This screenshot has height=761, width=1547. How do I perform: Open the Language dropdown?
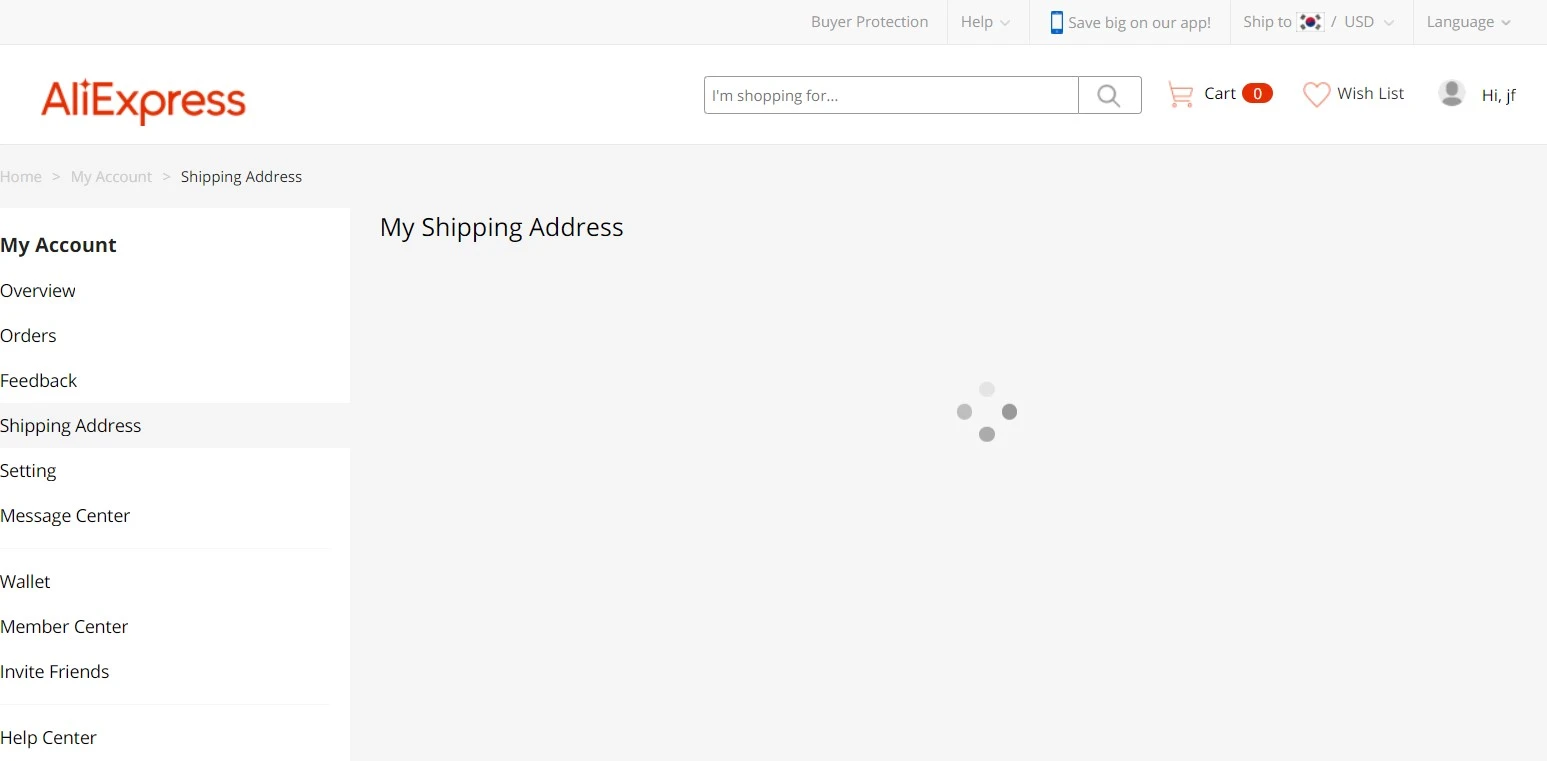click(1468, 22)
